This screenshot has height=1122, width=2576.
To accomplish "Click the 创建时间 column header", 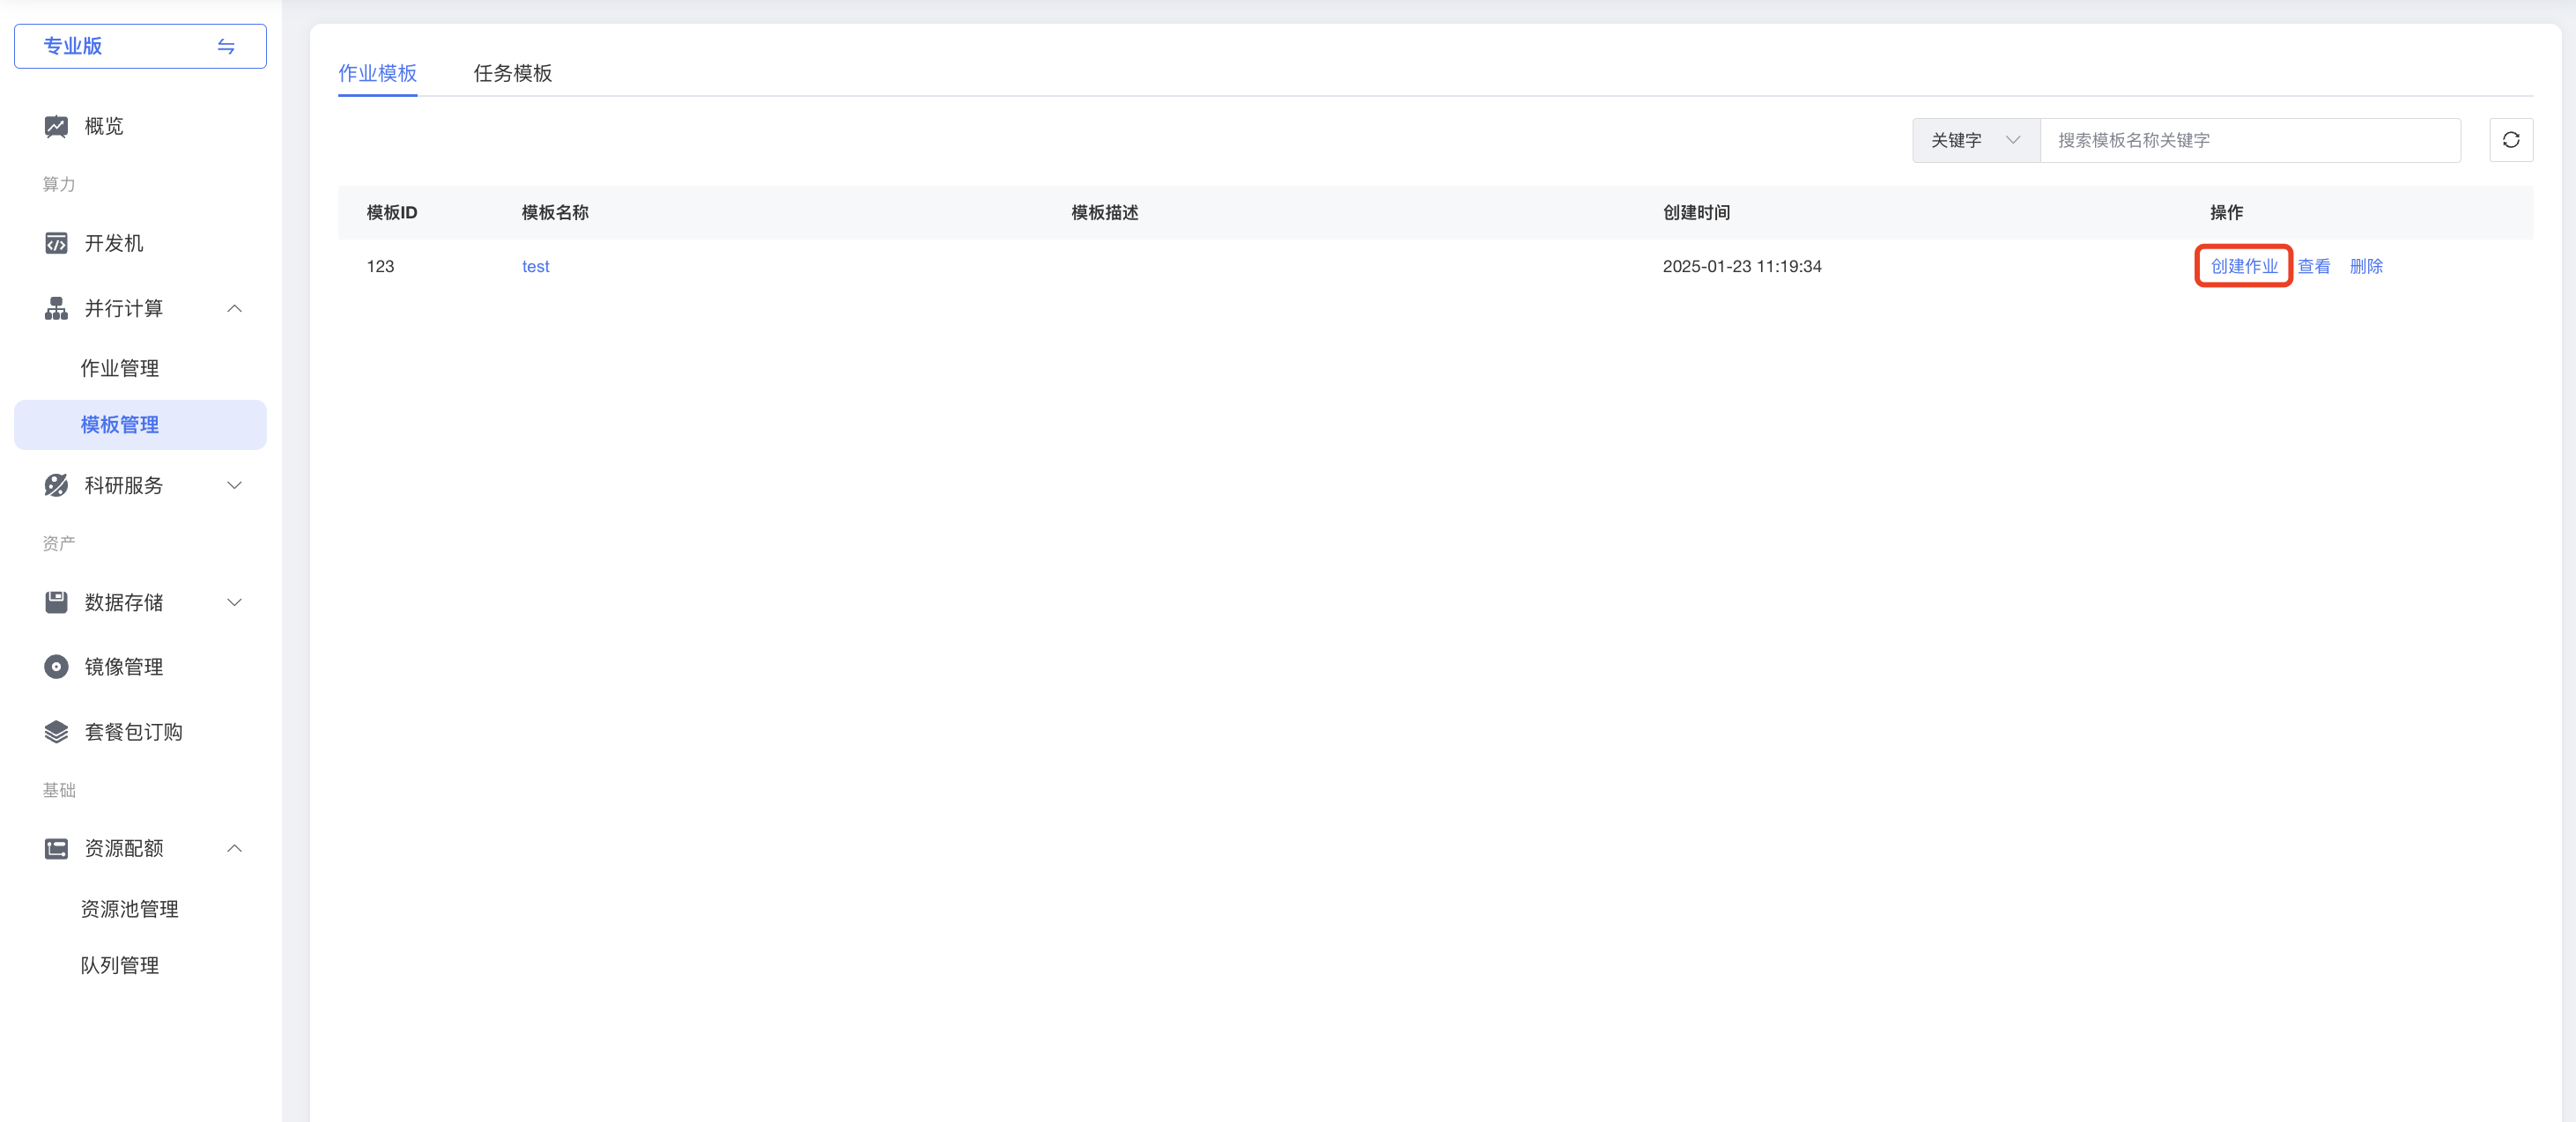I will click(x=1696, y=212).
